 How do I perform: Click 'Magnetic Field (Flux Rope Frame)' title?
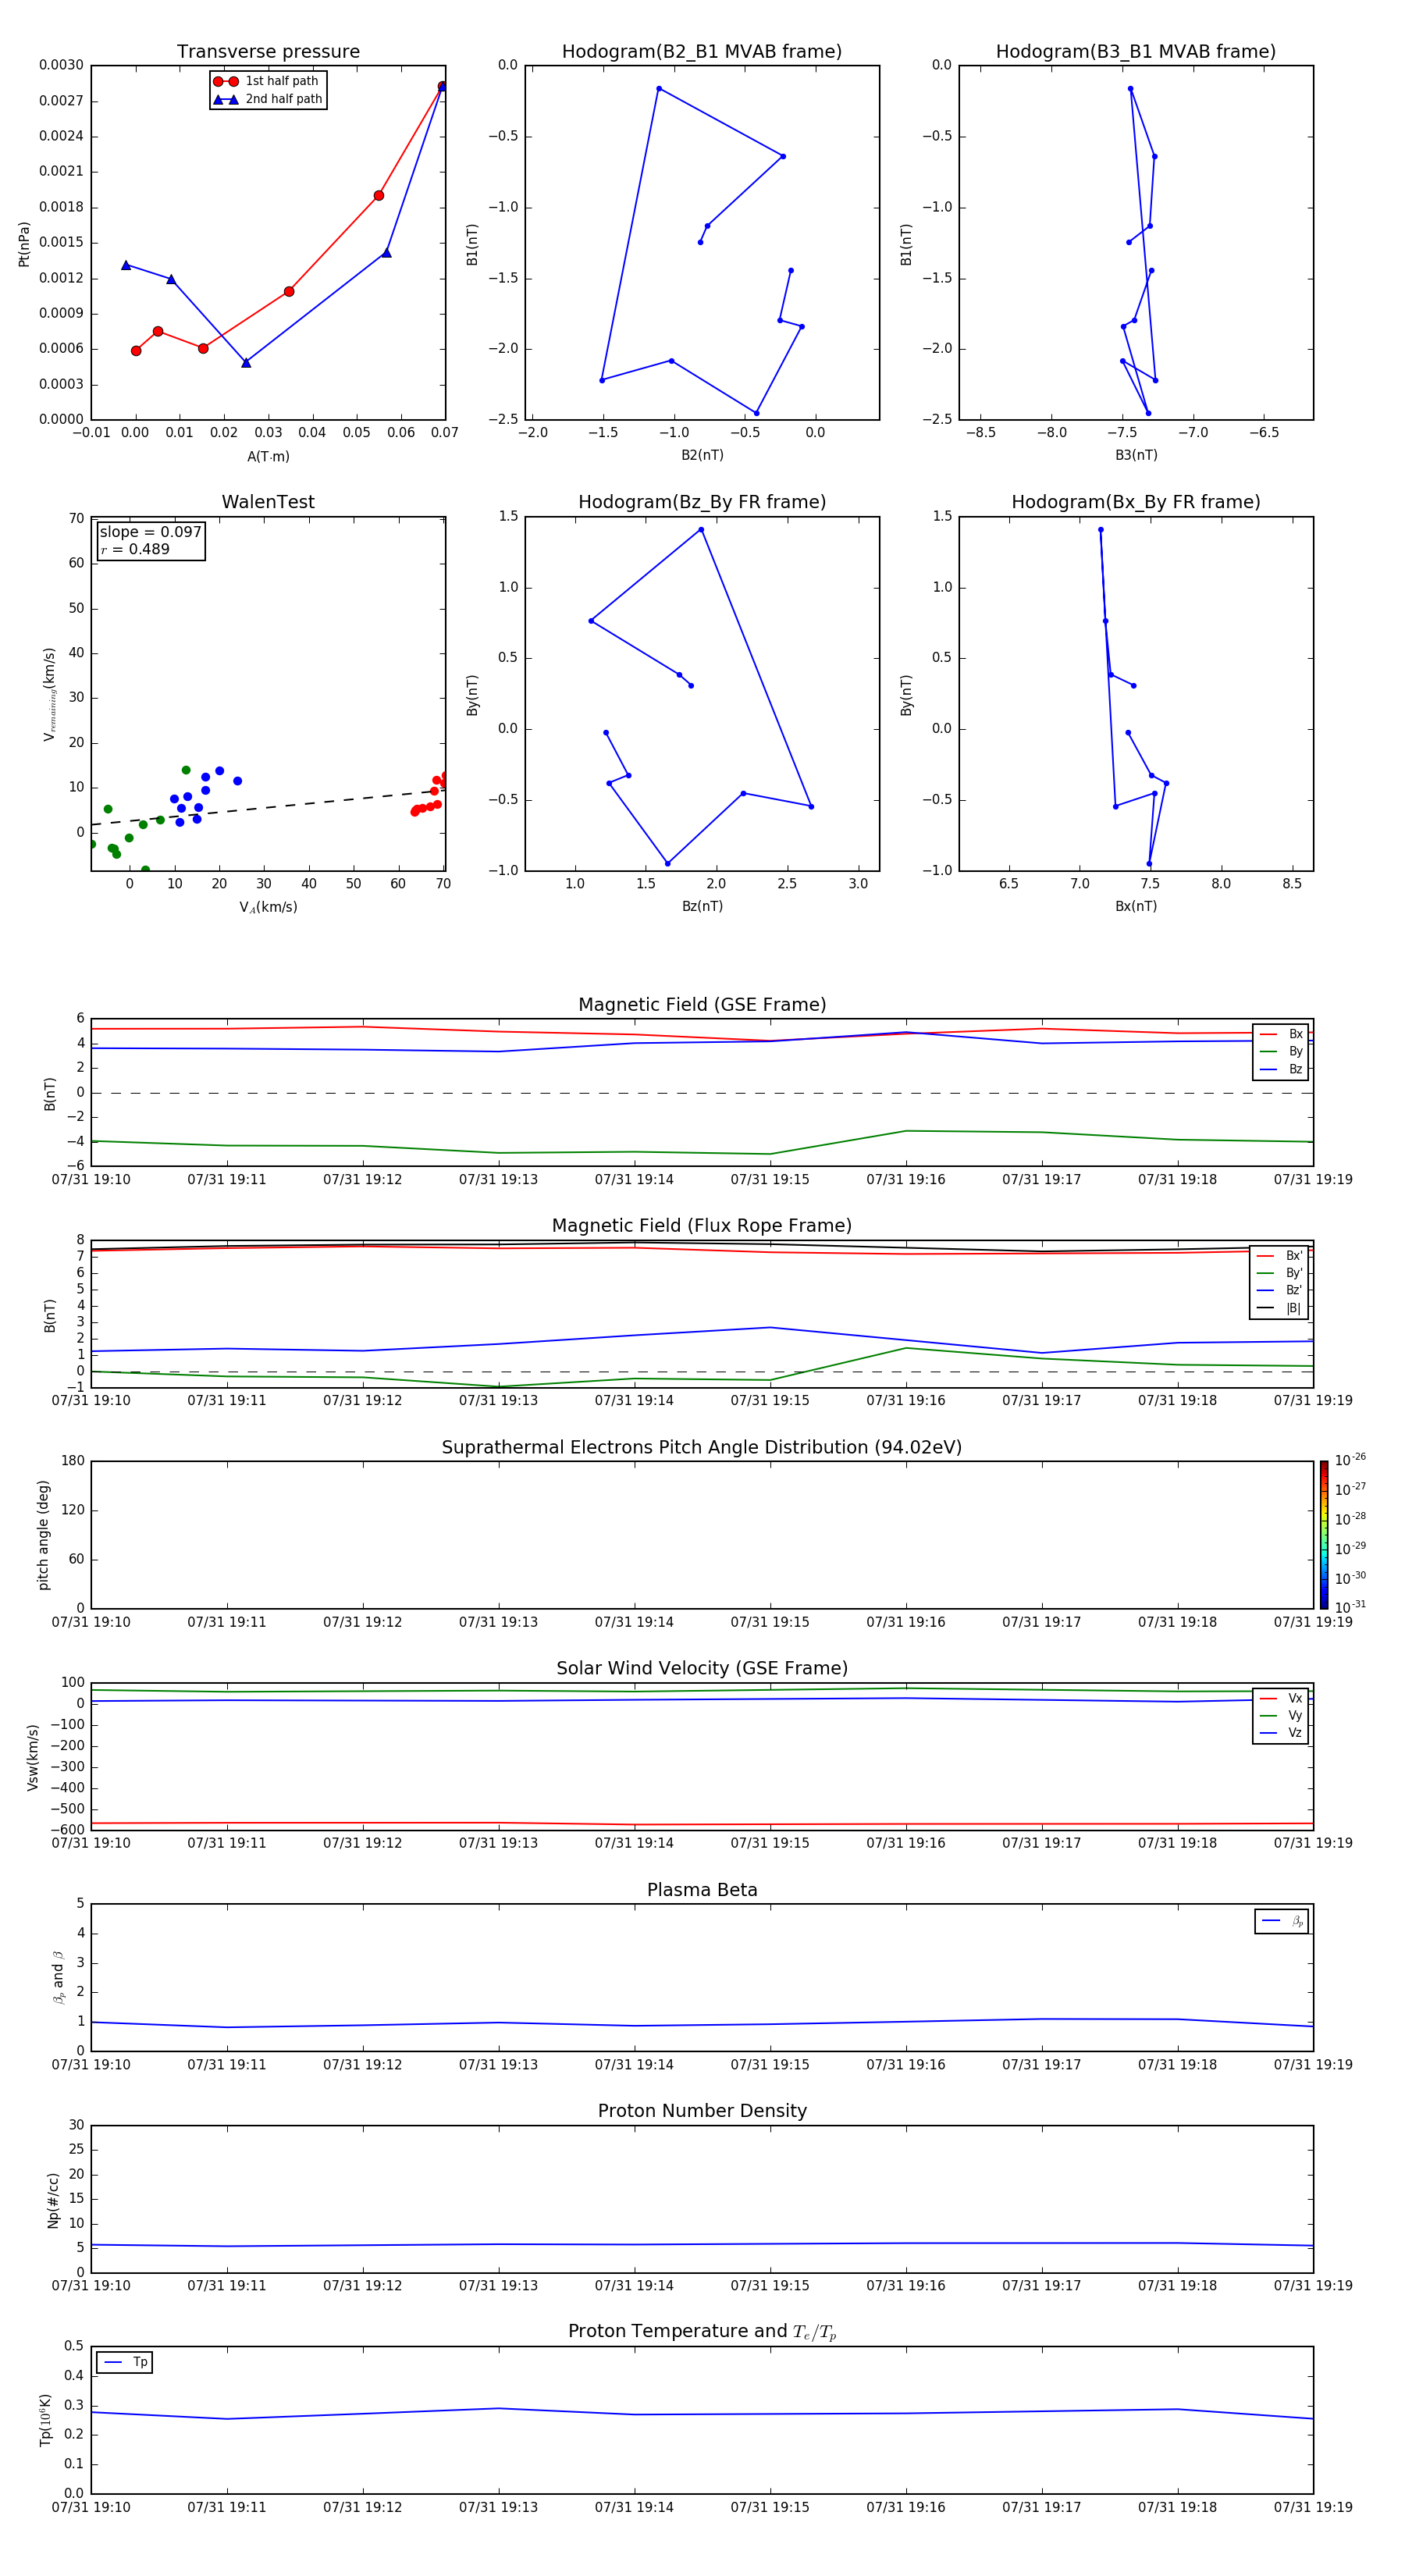[702, 1226]
